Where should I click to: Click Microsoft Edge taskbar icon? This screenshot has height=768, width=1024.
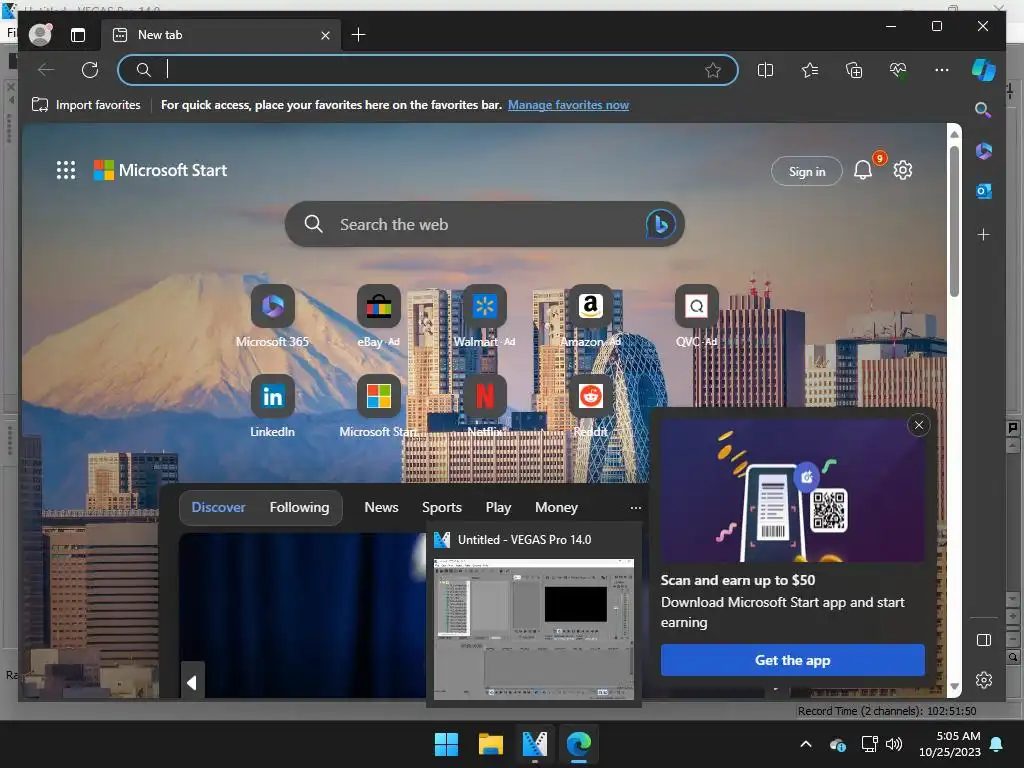click(x=579, y=744)
